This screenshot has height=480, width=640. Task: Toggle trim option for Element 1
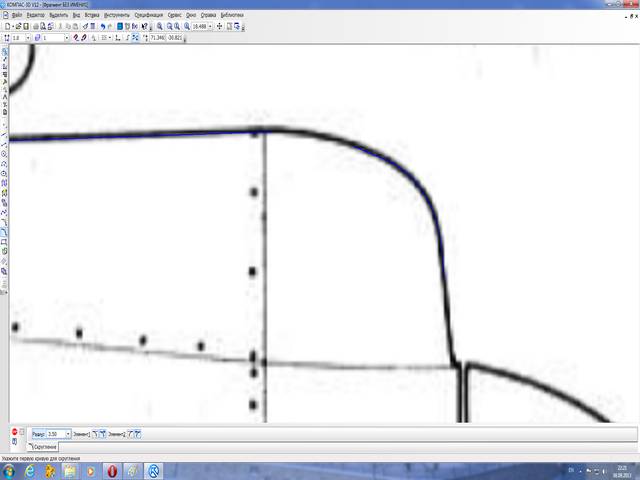pyautogui.click(x=101, y=434)
